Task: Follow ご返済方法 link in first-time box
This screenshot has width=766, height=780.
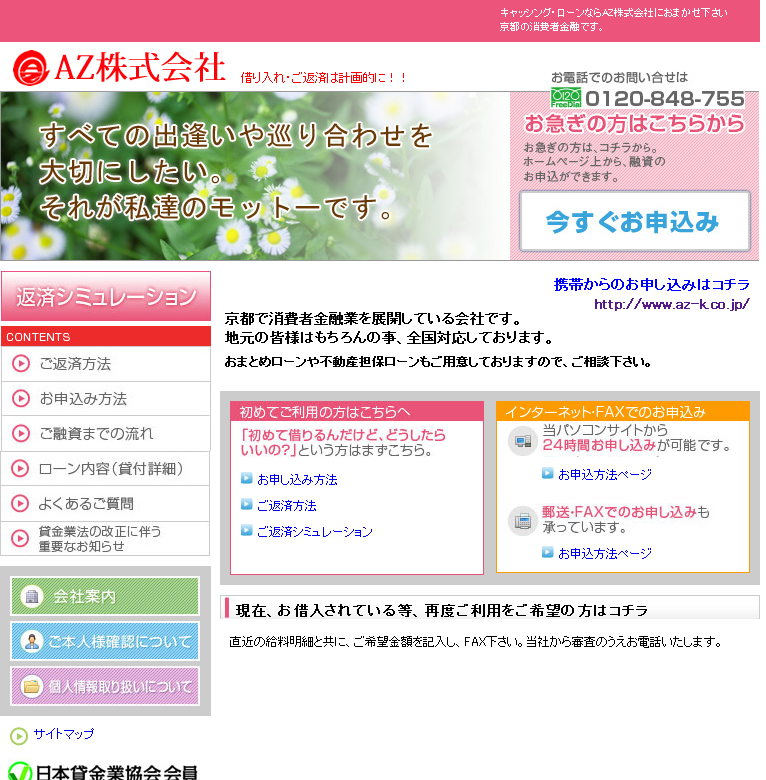Action: 287,506
